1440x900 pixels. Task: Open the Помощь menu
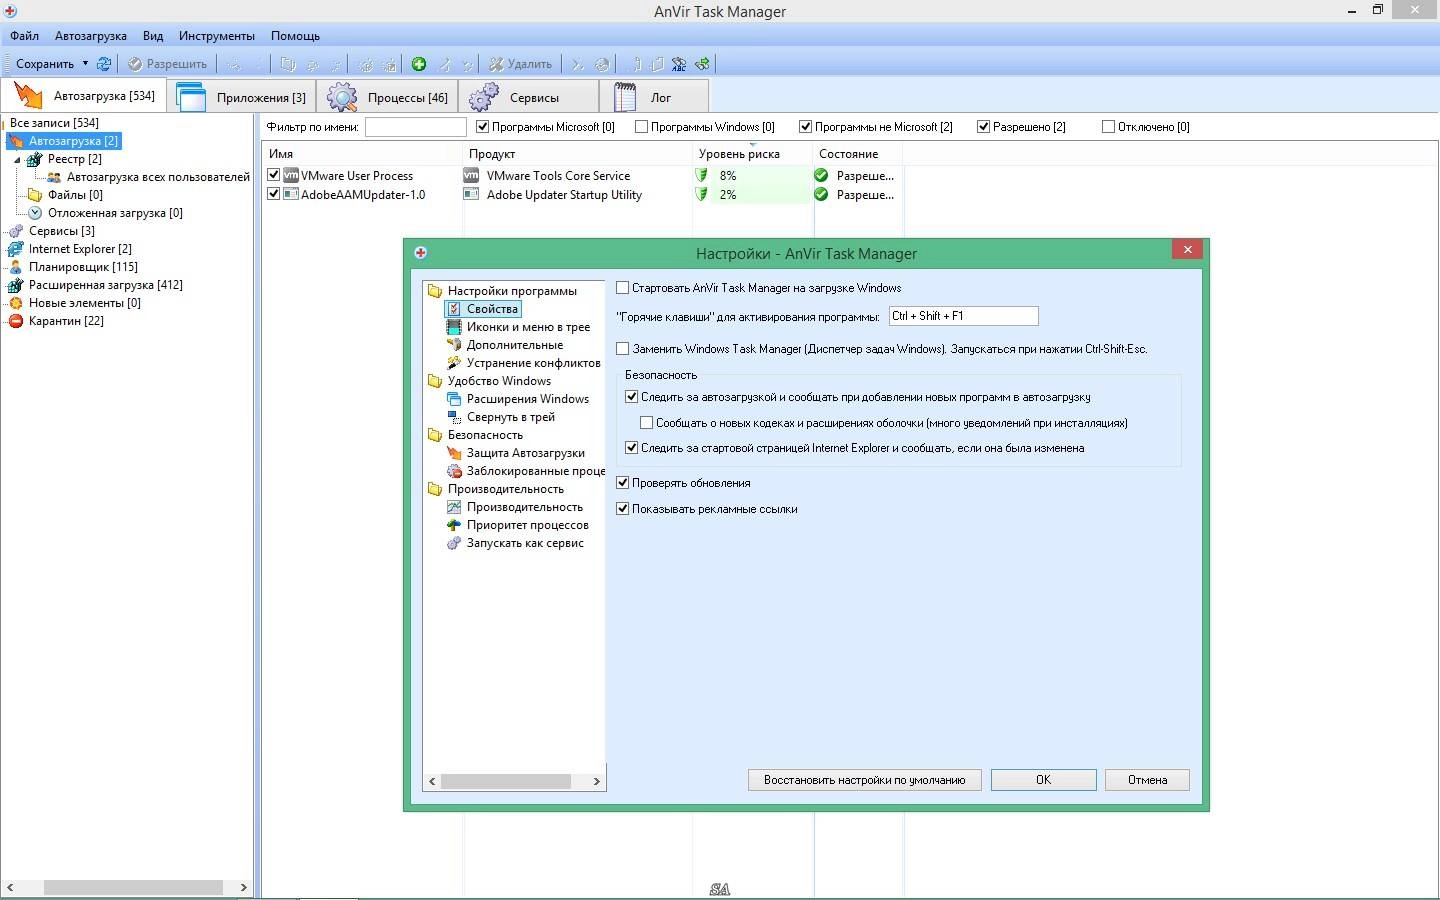tap(295, 36)
